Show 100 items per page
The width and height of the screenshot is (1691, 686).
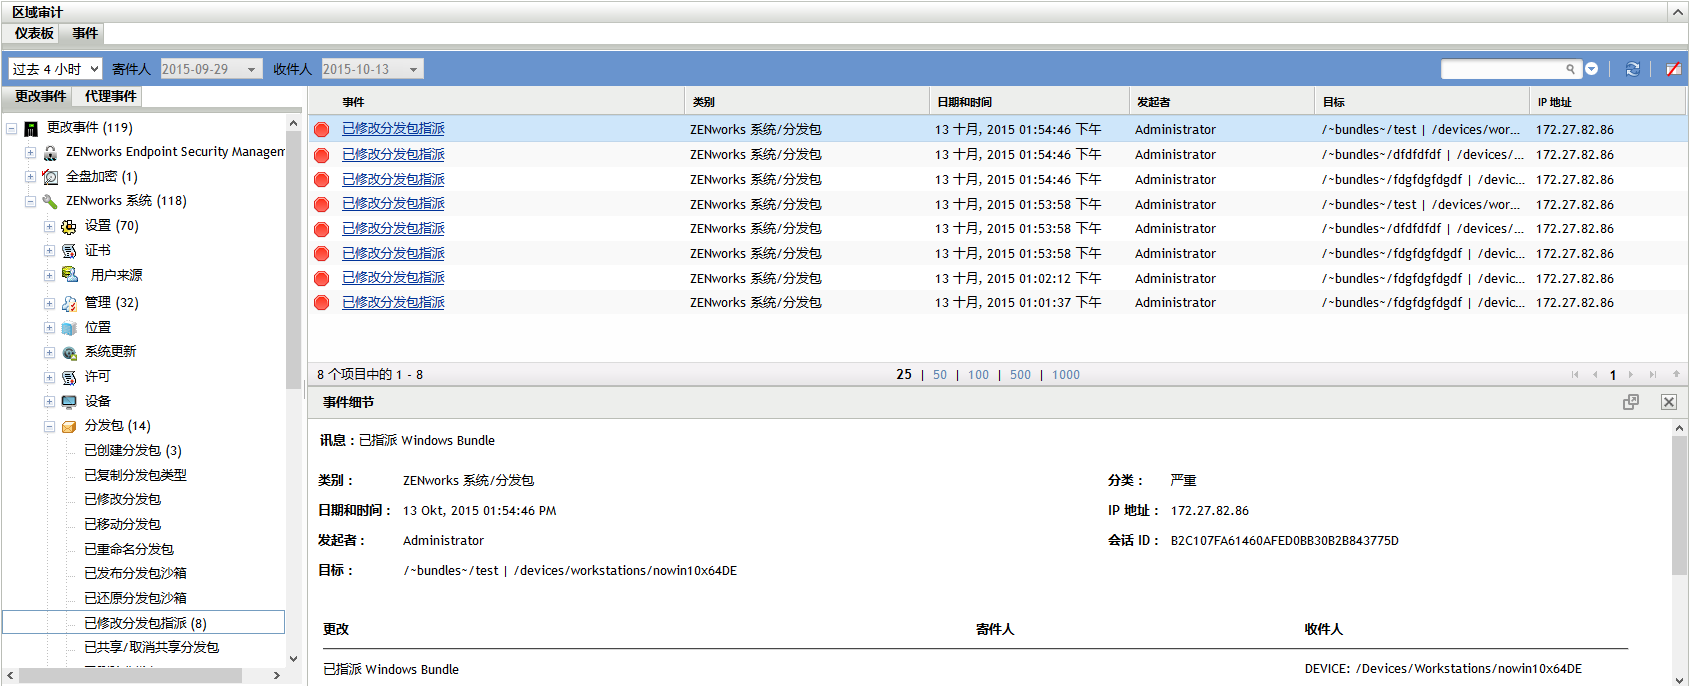click(978, 375)
